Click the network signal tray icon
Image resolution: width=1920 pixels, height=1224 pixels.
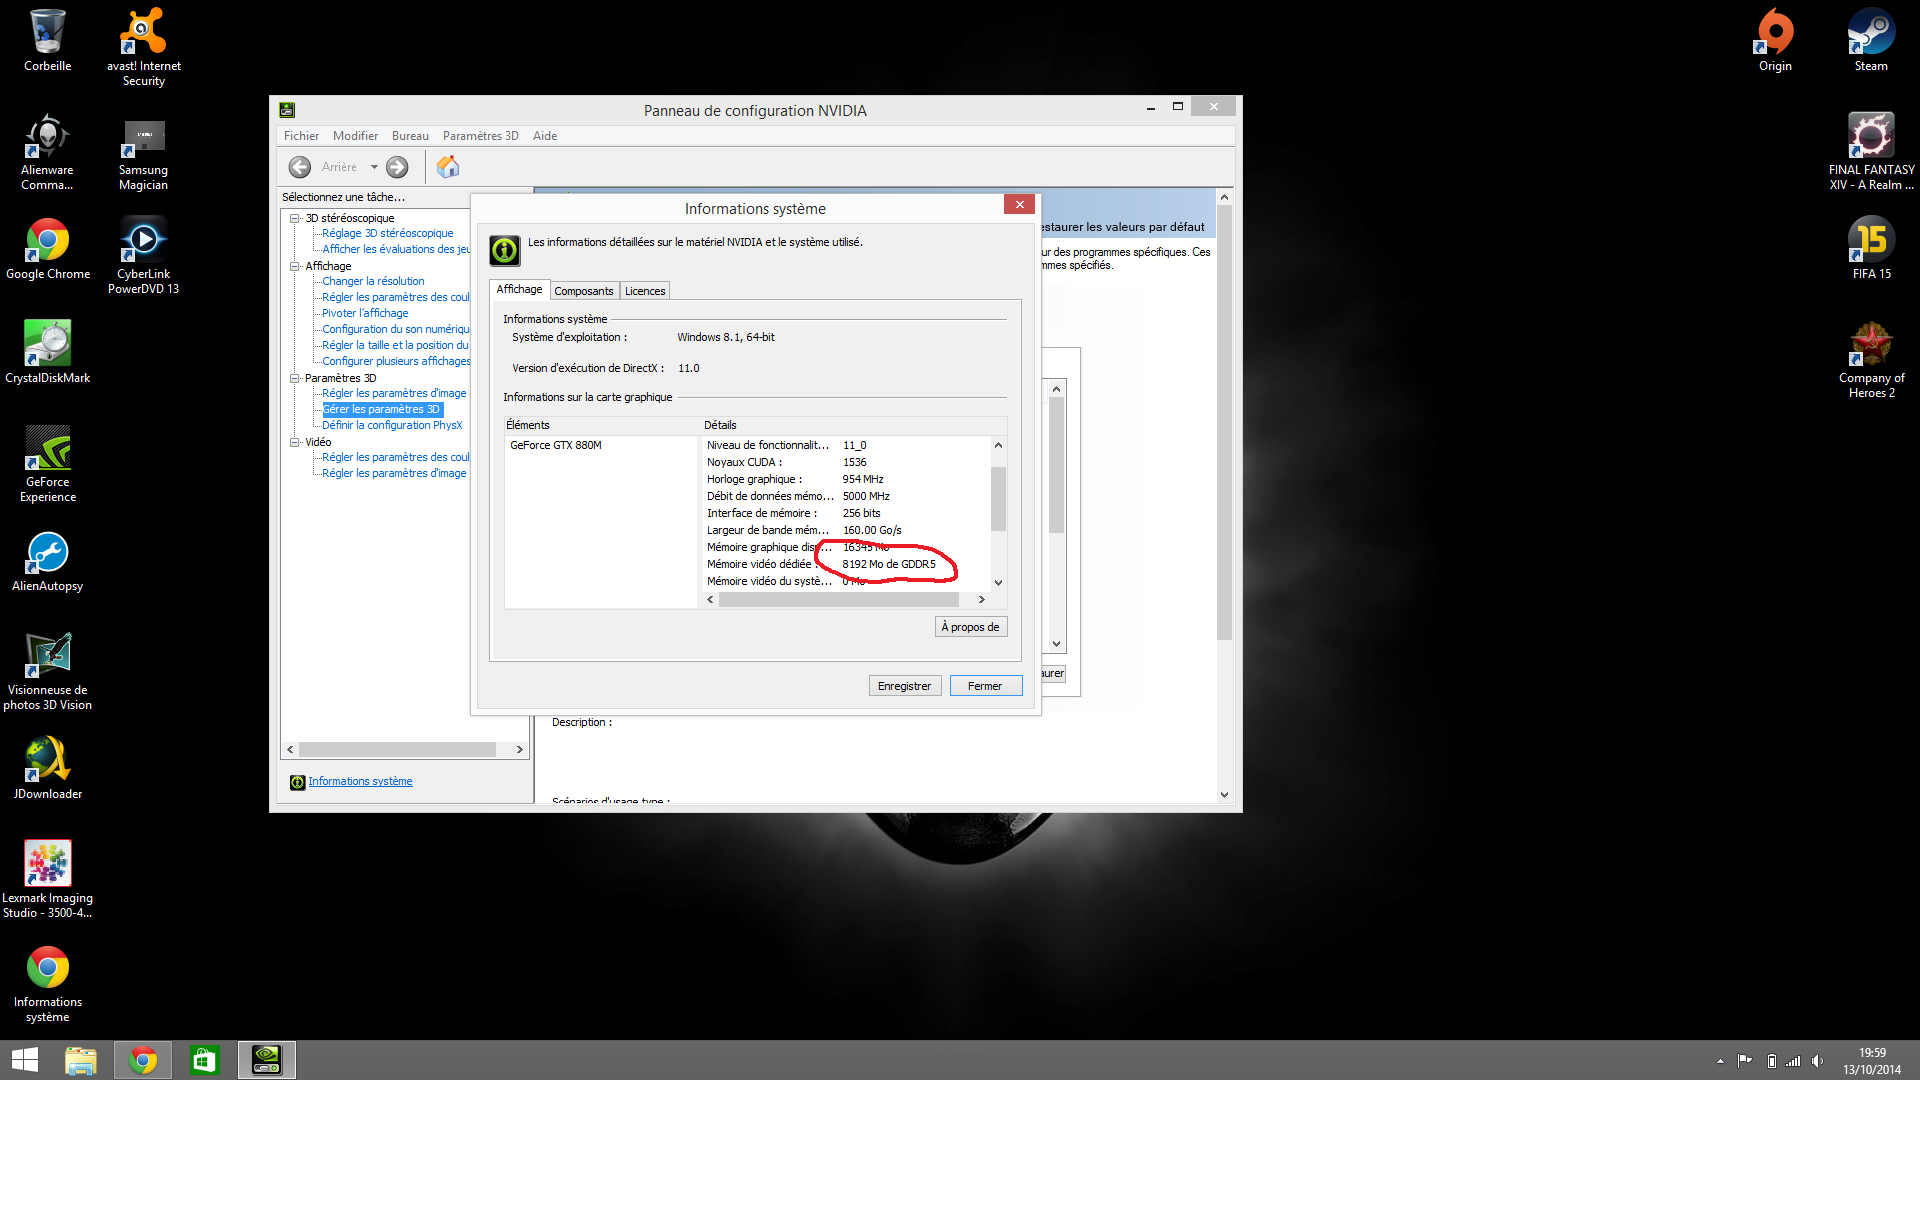1793,1061
